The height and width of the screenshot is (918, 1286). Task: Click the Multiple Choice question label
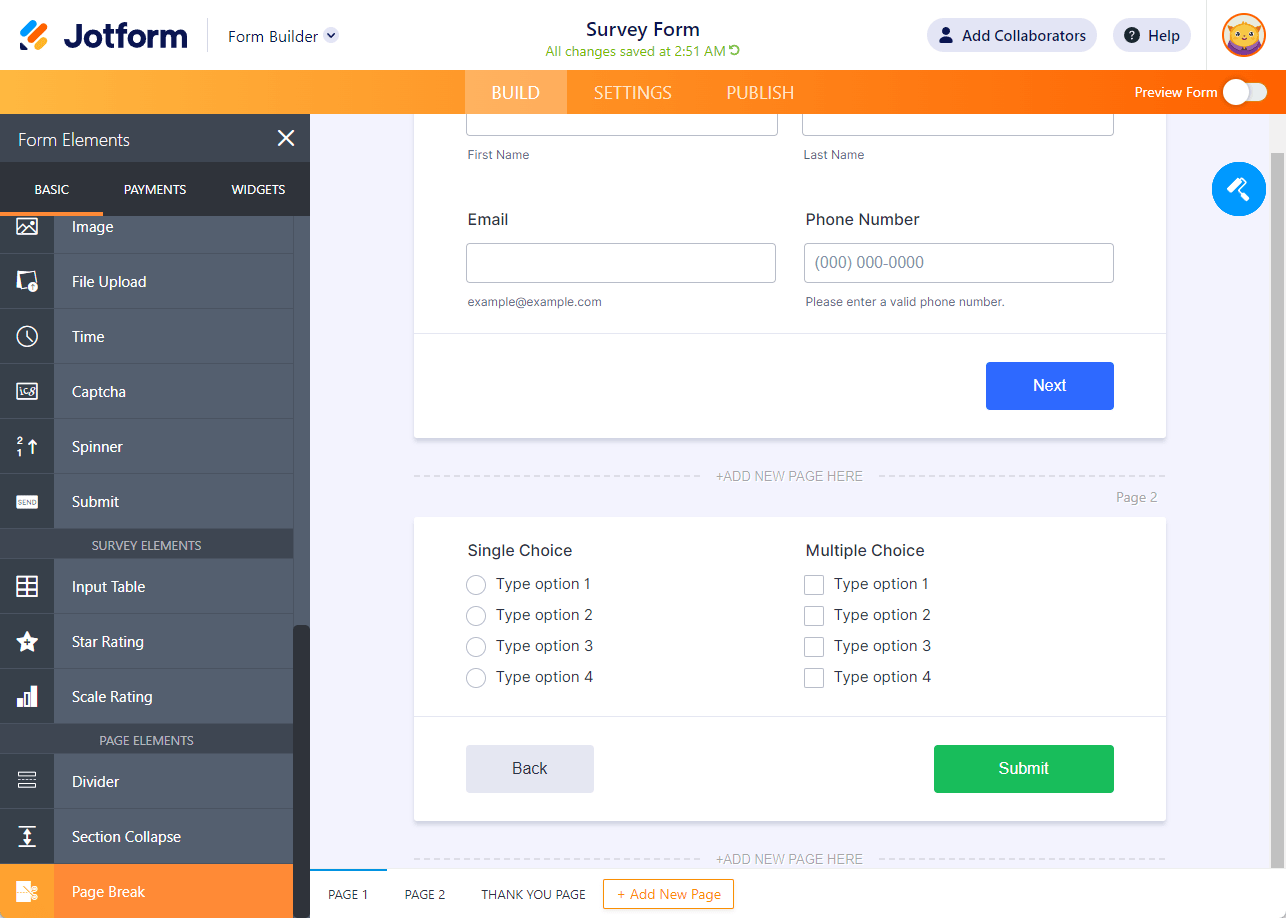(865, 551)
